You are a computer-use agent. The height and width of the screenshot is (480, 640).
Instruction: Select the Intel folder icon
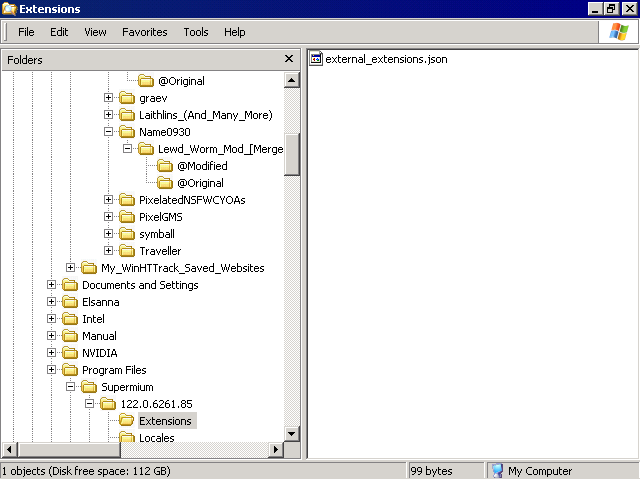(x=70, y=319)
